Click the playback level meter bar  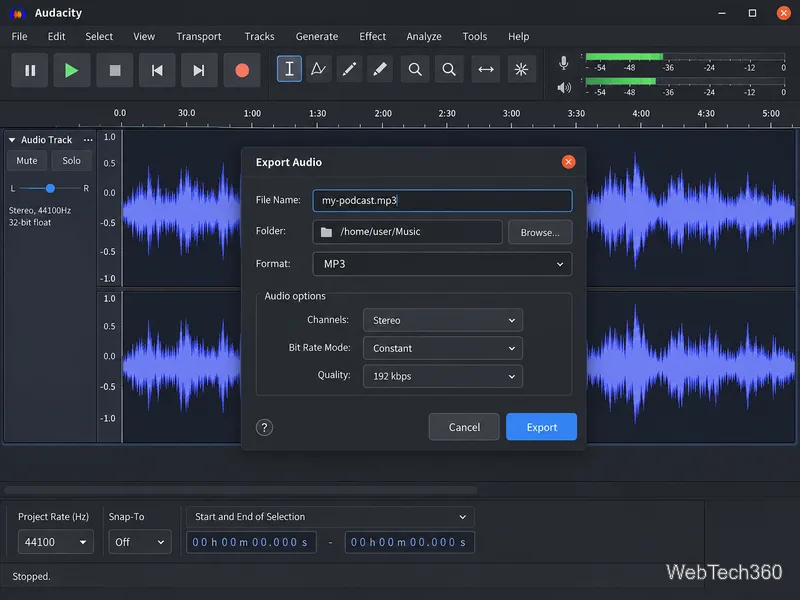(685, 81)
